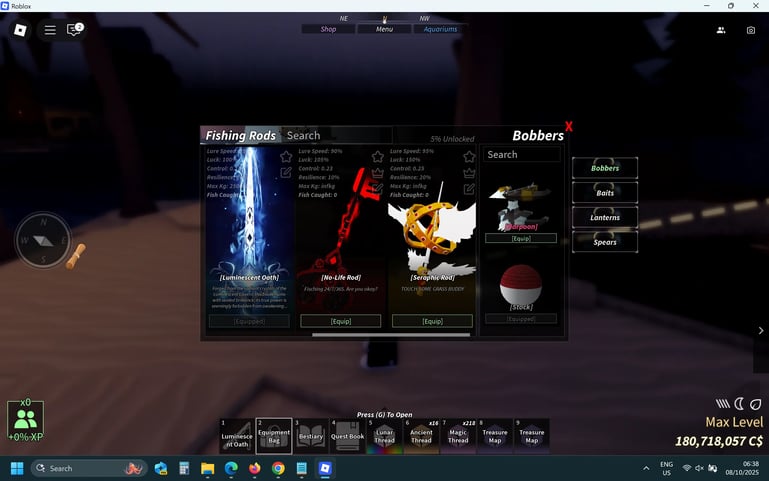The image size is (769, 481).
Task: Open the Shop button at top
Action: 328,29
